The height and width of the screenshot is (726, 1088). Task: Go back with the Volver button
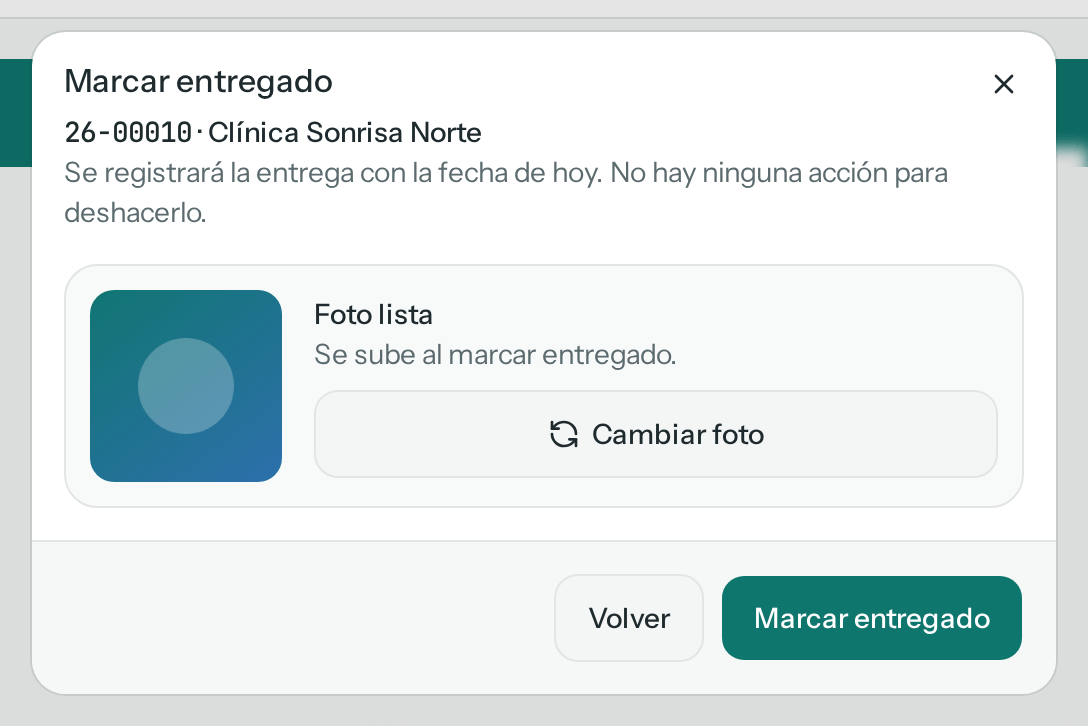tap(629, 618)
